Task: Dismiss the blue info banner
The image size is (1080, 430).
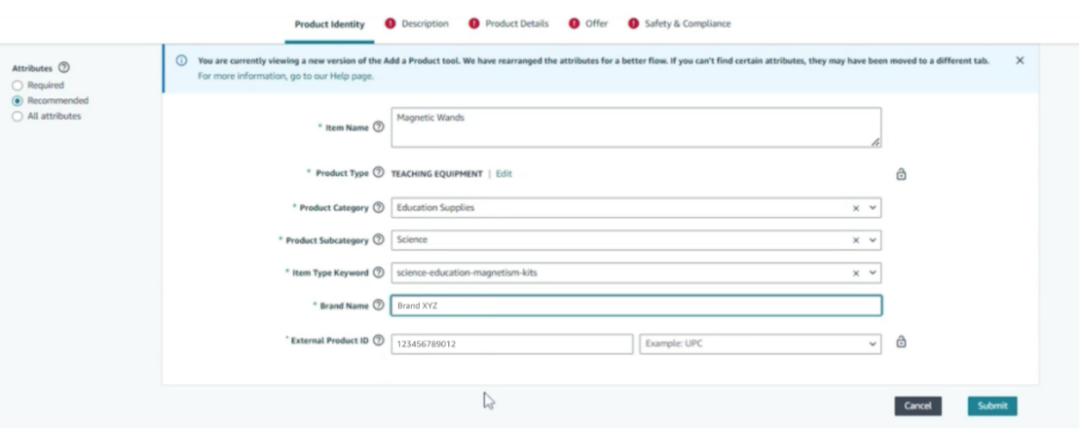Action: 1019,61
